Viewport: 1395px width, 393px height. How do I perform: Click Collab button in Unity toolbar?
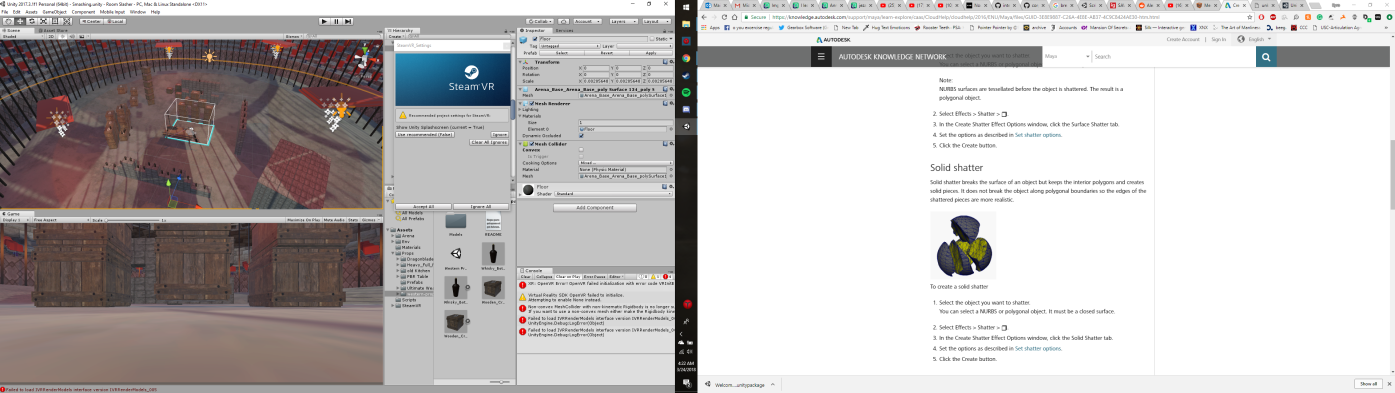[540, 21]
